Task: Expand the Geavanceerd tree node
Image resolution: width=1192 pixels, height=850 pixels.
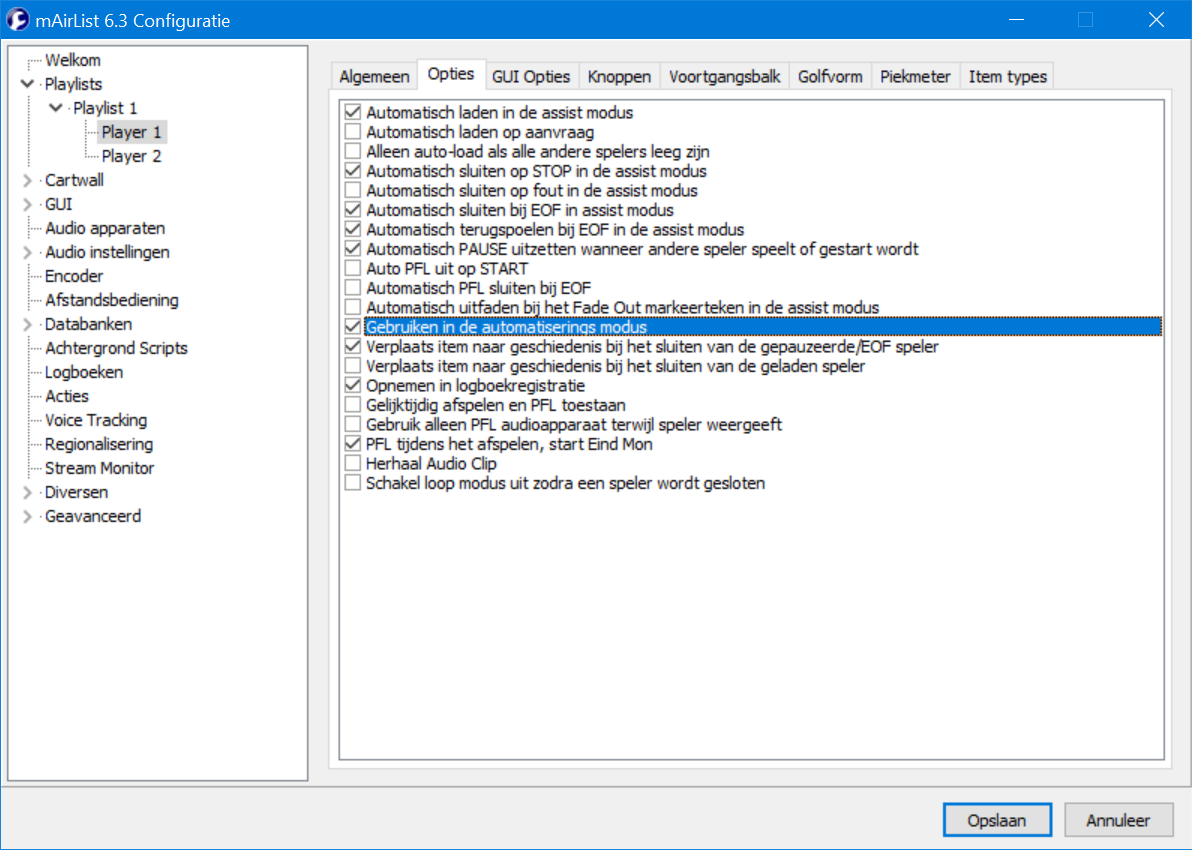Action: coord(27,517)
